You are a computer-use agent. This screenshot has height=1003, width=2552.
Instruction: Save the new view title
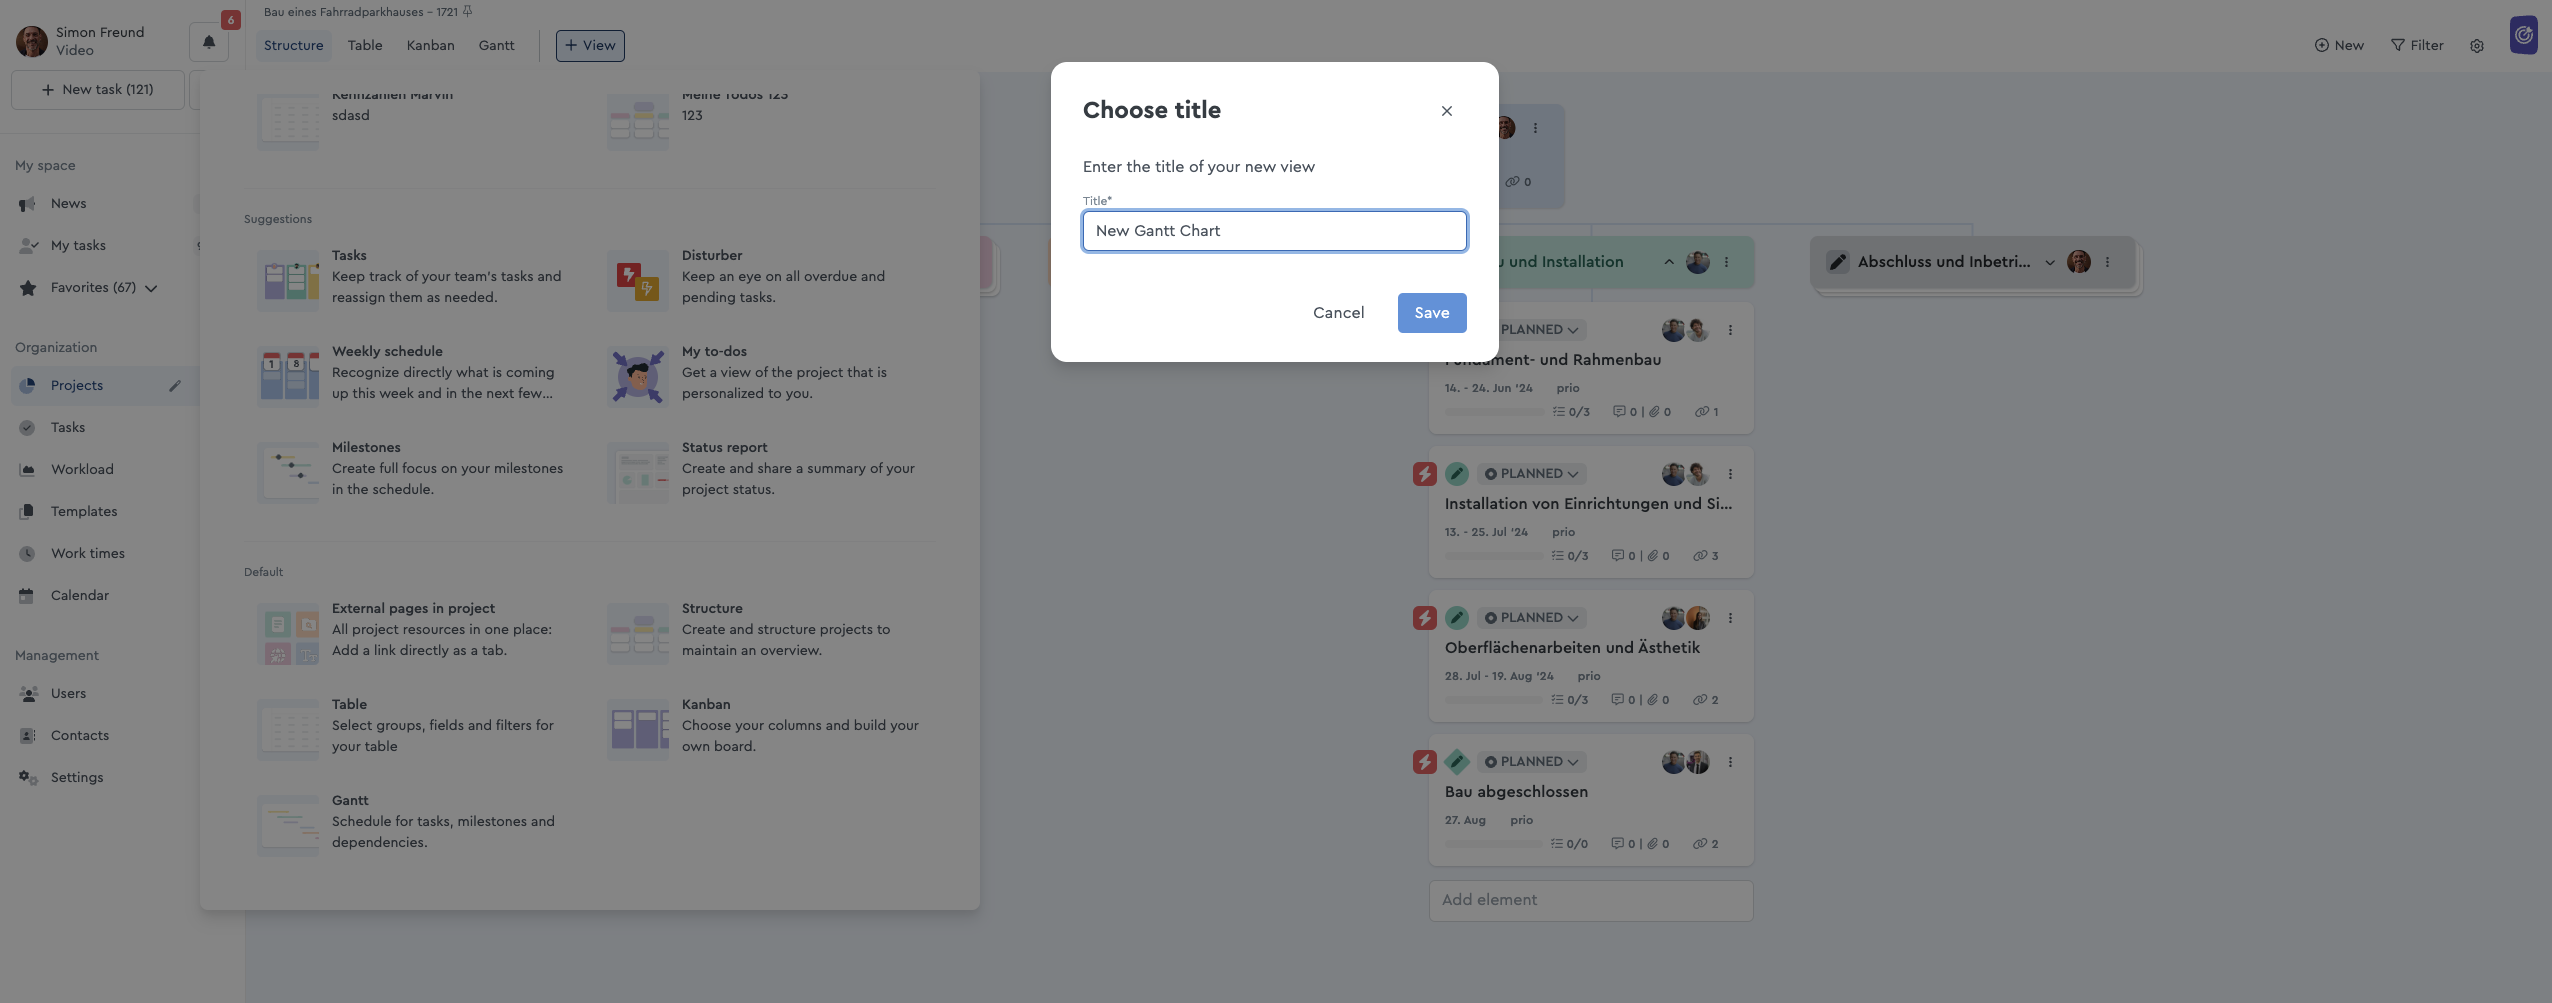[1432, 313]
